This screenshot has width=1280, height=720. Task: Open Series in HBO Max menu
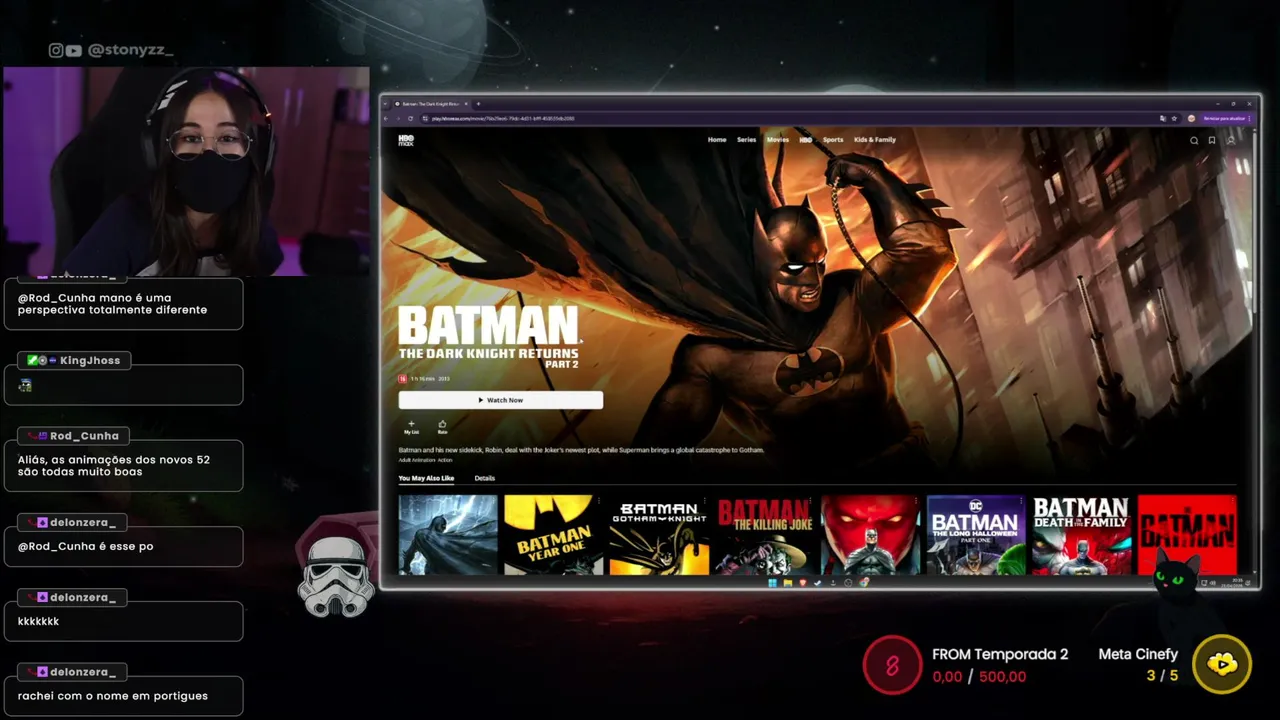[746, 140]
